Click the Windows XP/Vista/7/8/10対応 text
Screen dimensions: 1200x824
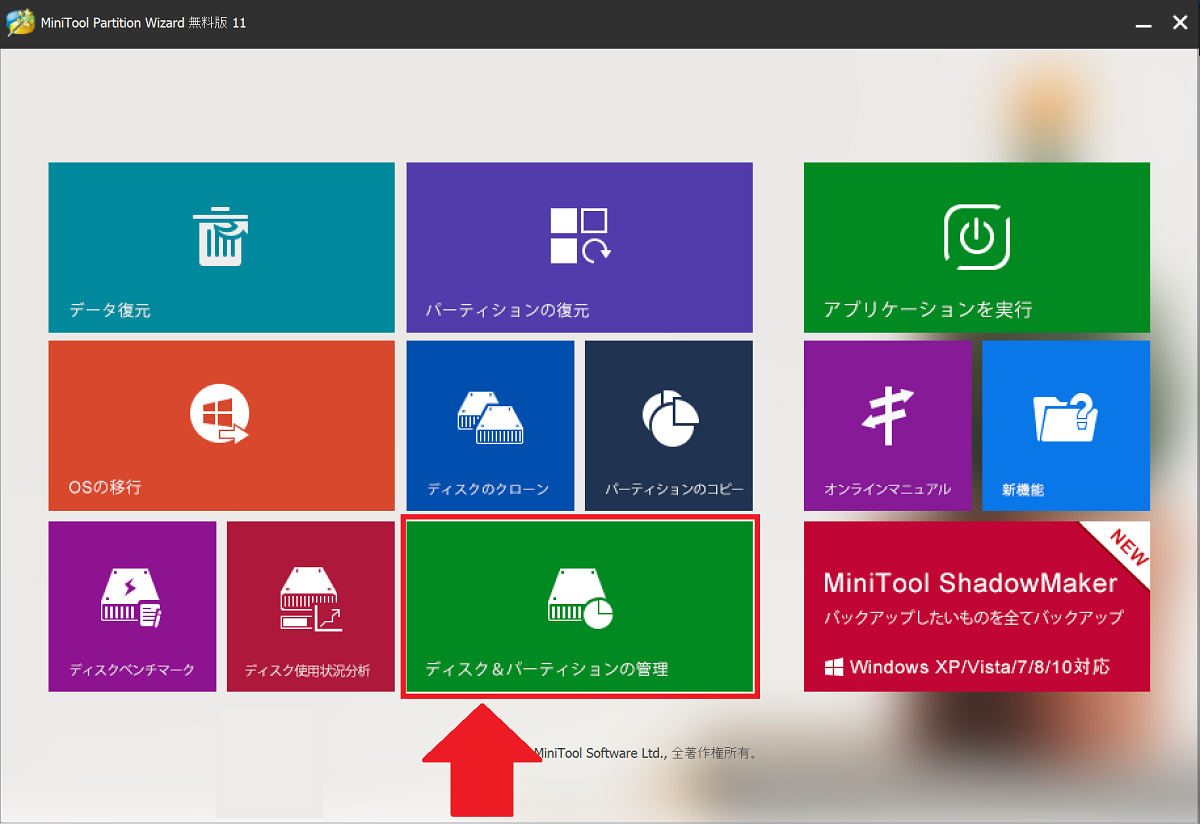click(x=980, y=666)
